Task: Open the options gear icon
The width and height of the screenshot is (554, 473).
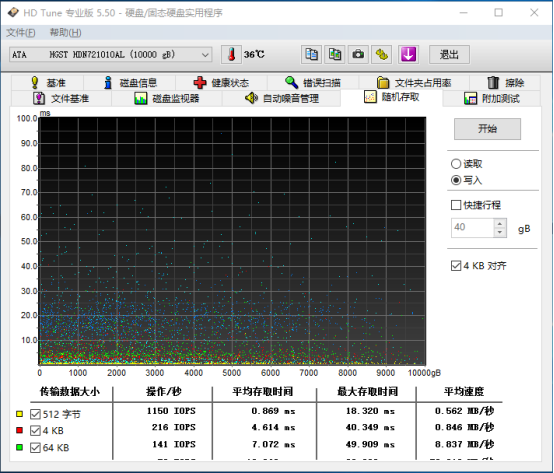Action: point(382,55)
